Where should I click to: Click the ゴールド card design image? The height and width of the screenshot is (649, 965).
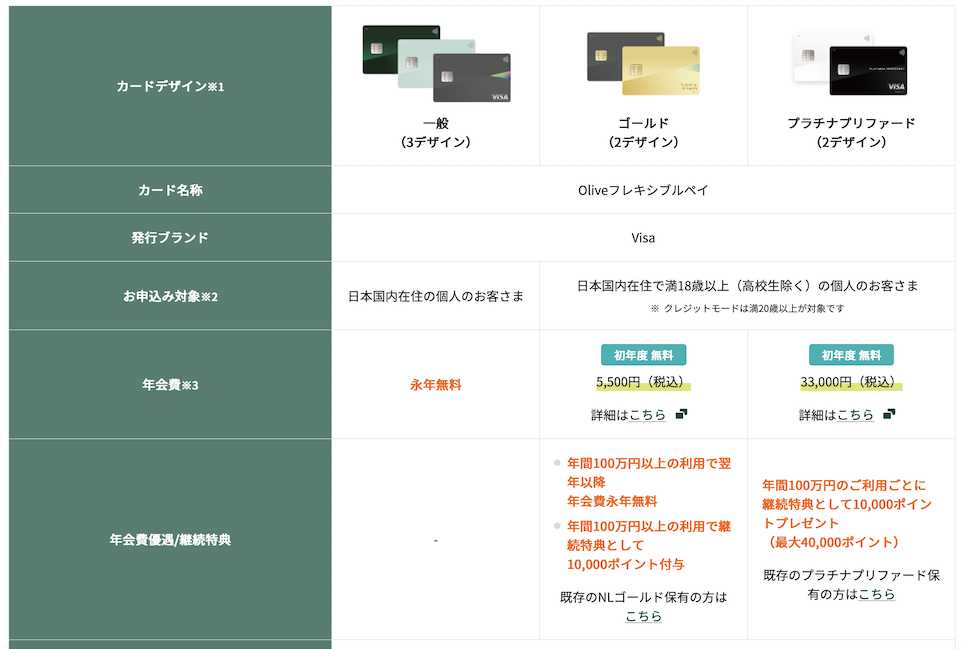[x=643, y=63]
